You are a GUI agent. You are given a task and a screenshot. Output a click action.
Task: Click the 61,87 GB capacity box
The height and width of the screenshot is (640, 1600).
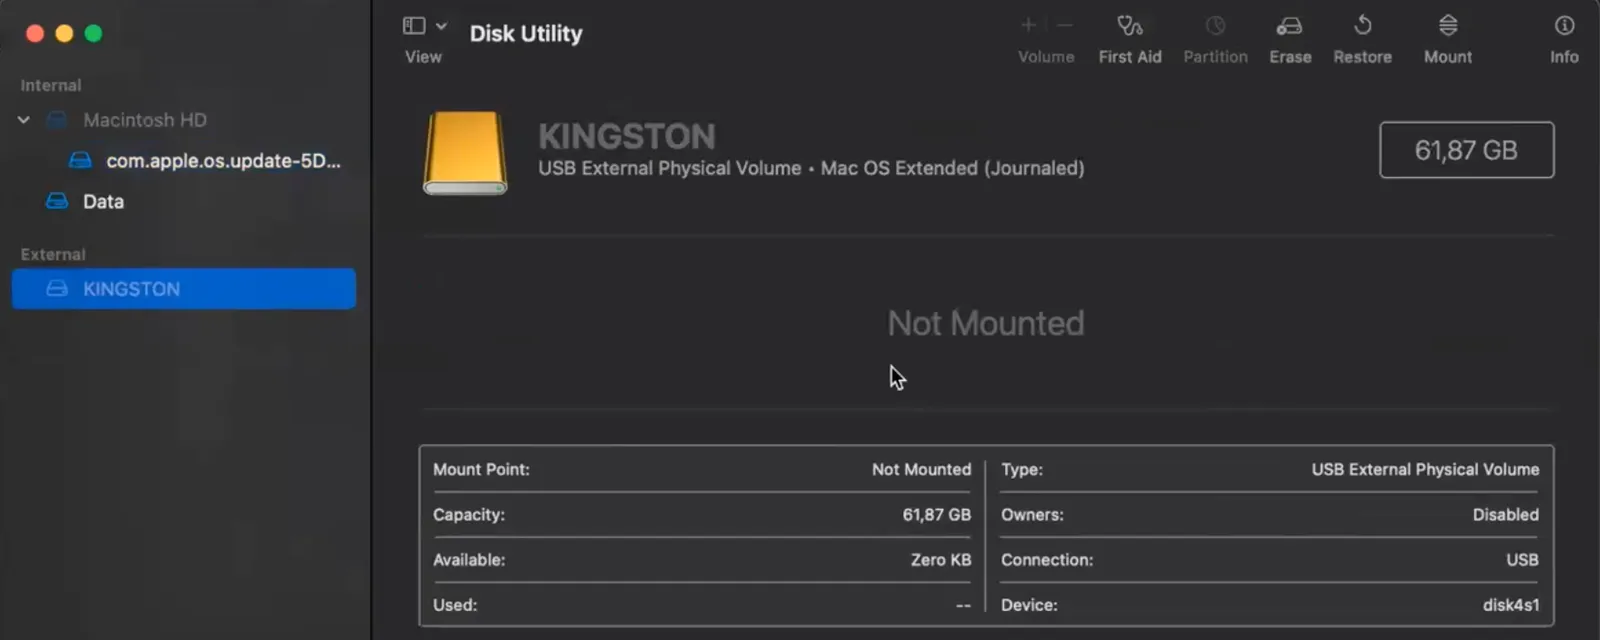pyautogui.click(x=1466, y=150)
